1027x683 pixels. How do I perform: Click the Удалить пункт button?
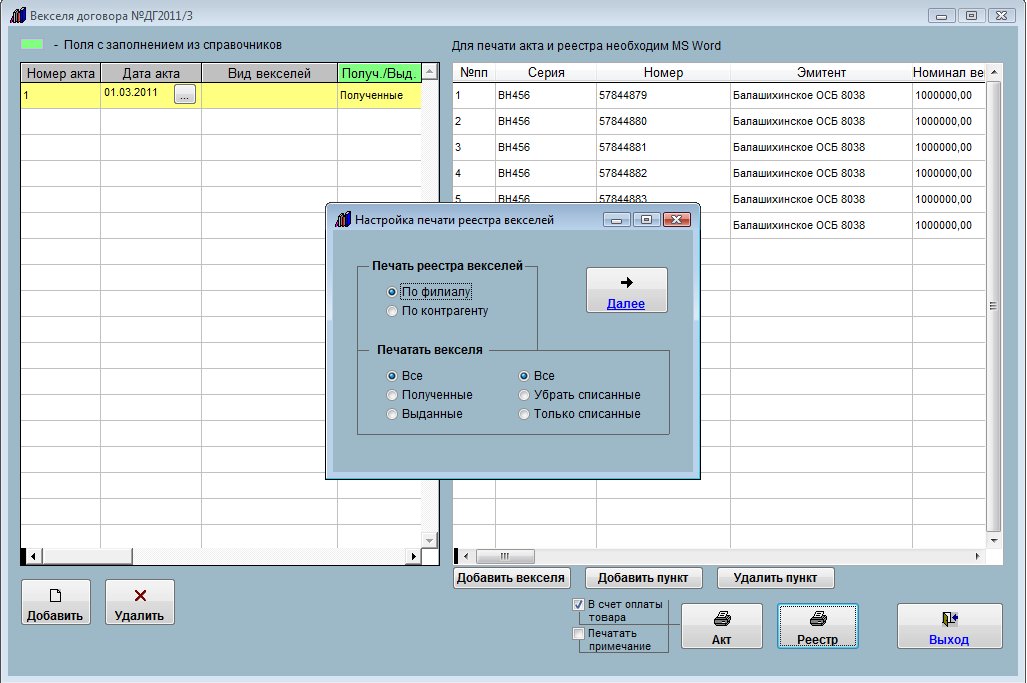click(775, 578)
